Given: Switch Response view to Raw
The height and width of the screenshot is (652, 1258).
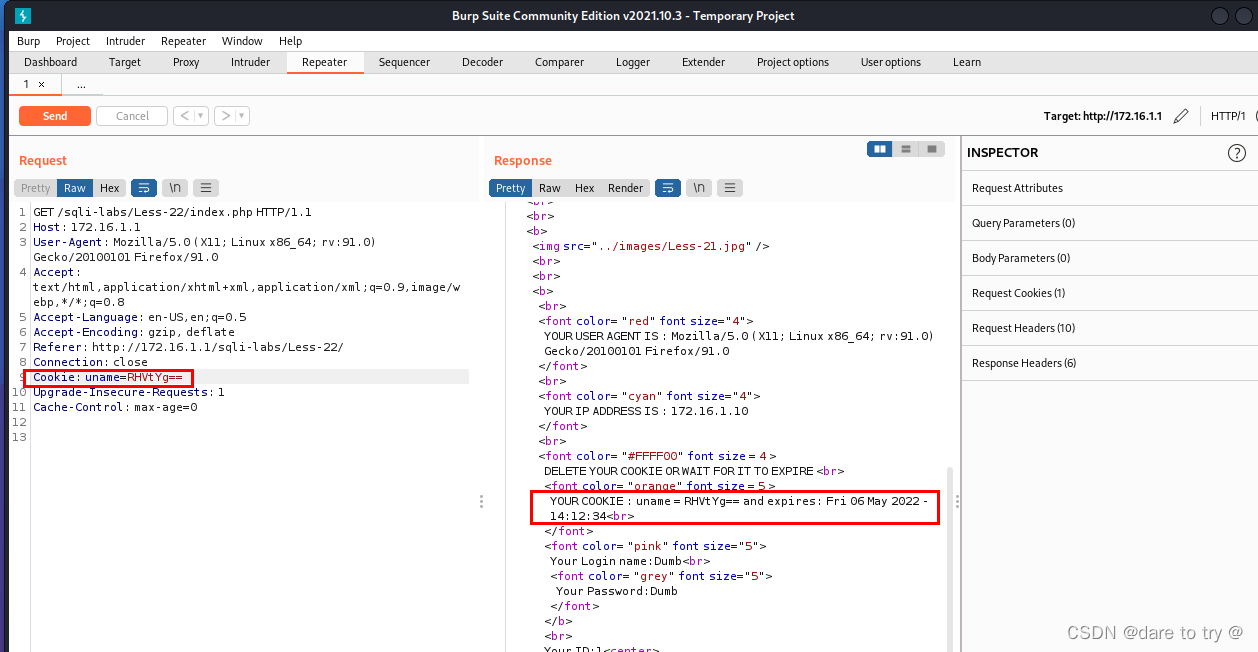Looking at the screenshot, I should tap(550, 188).
